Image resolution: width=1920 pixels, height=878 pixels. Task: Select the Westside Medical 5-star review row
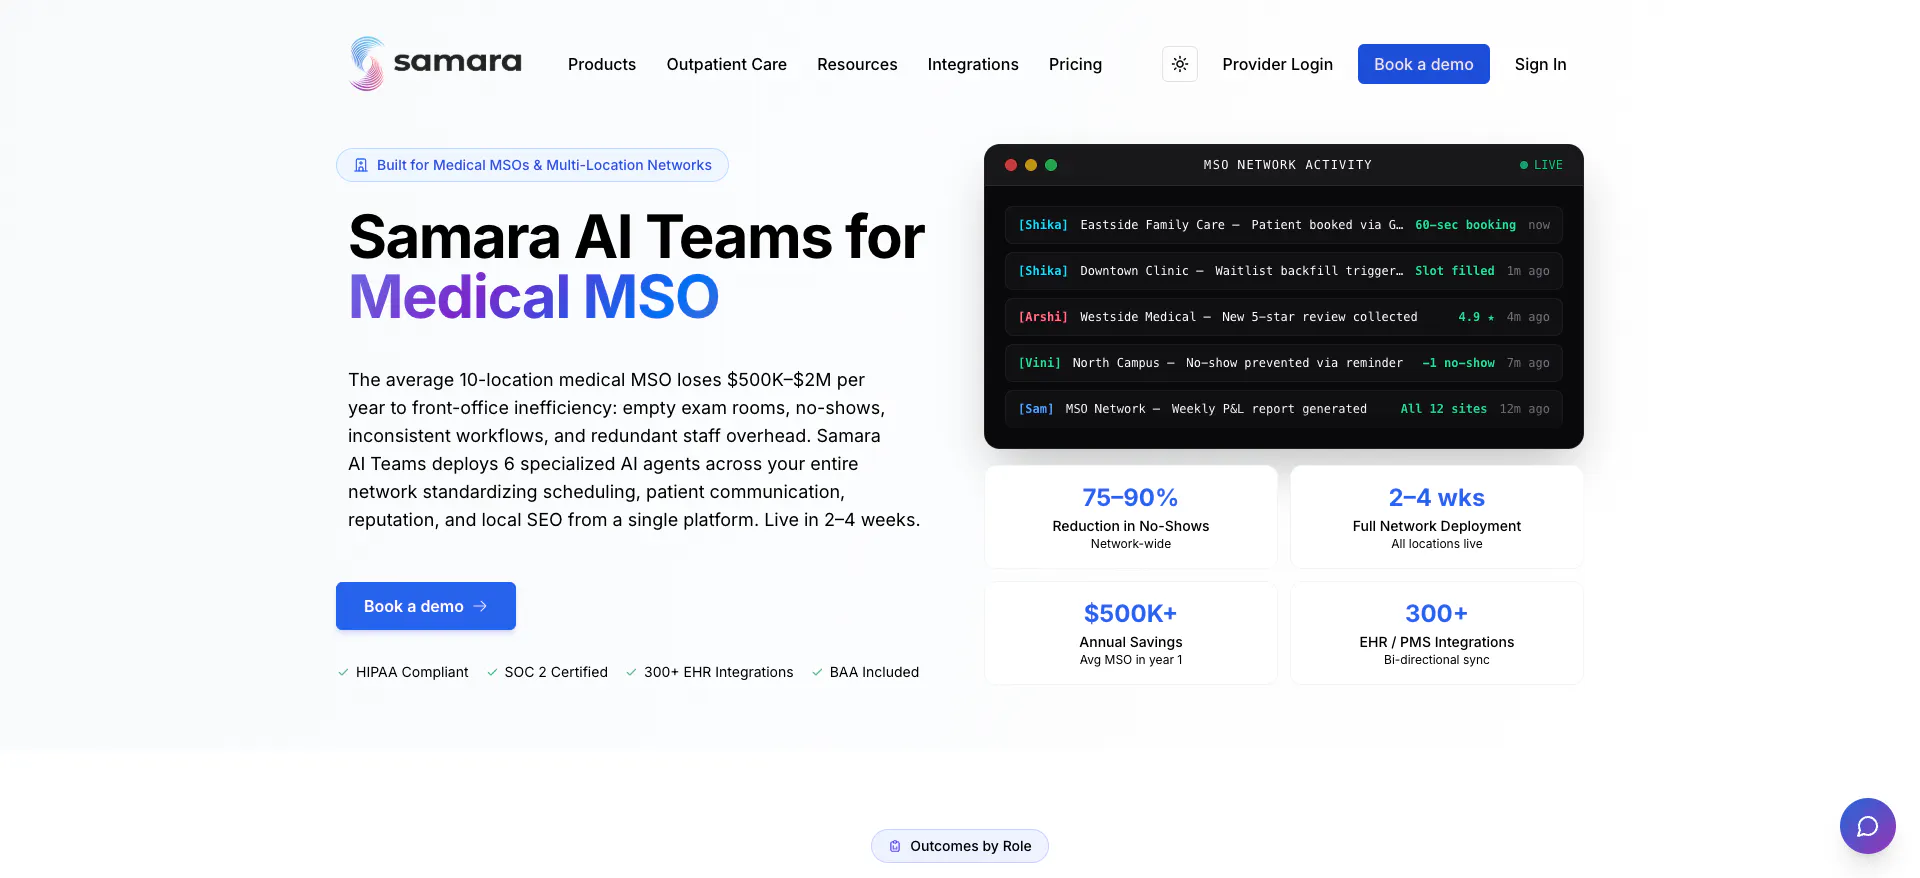coord(1284,317)
